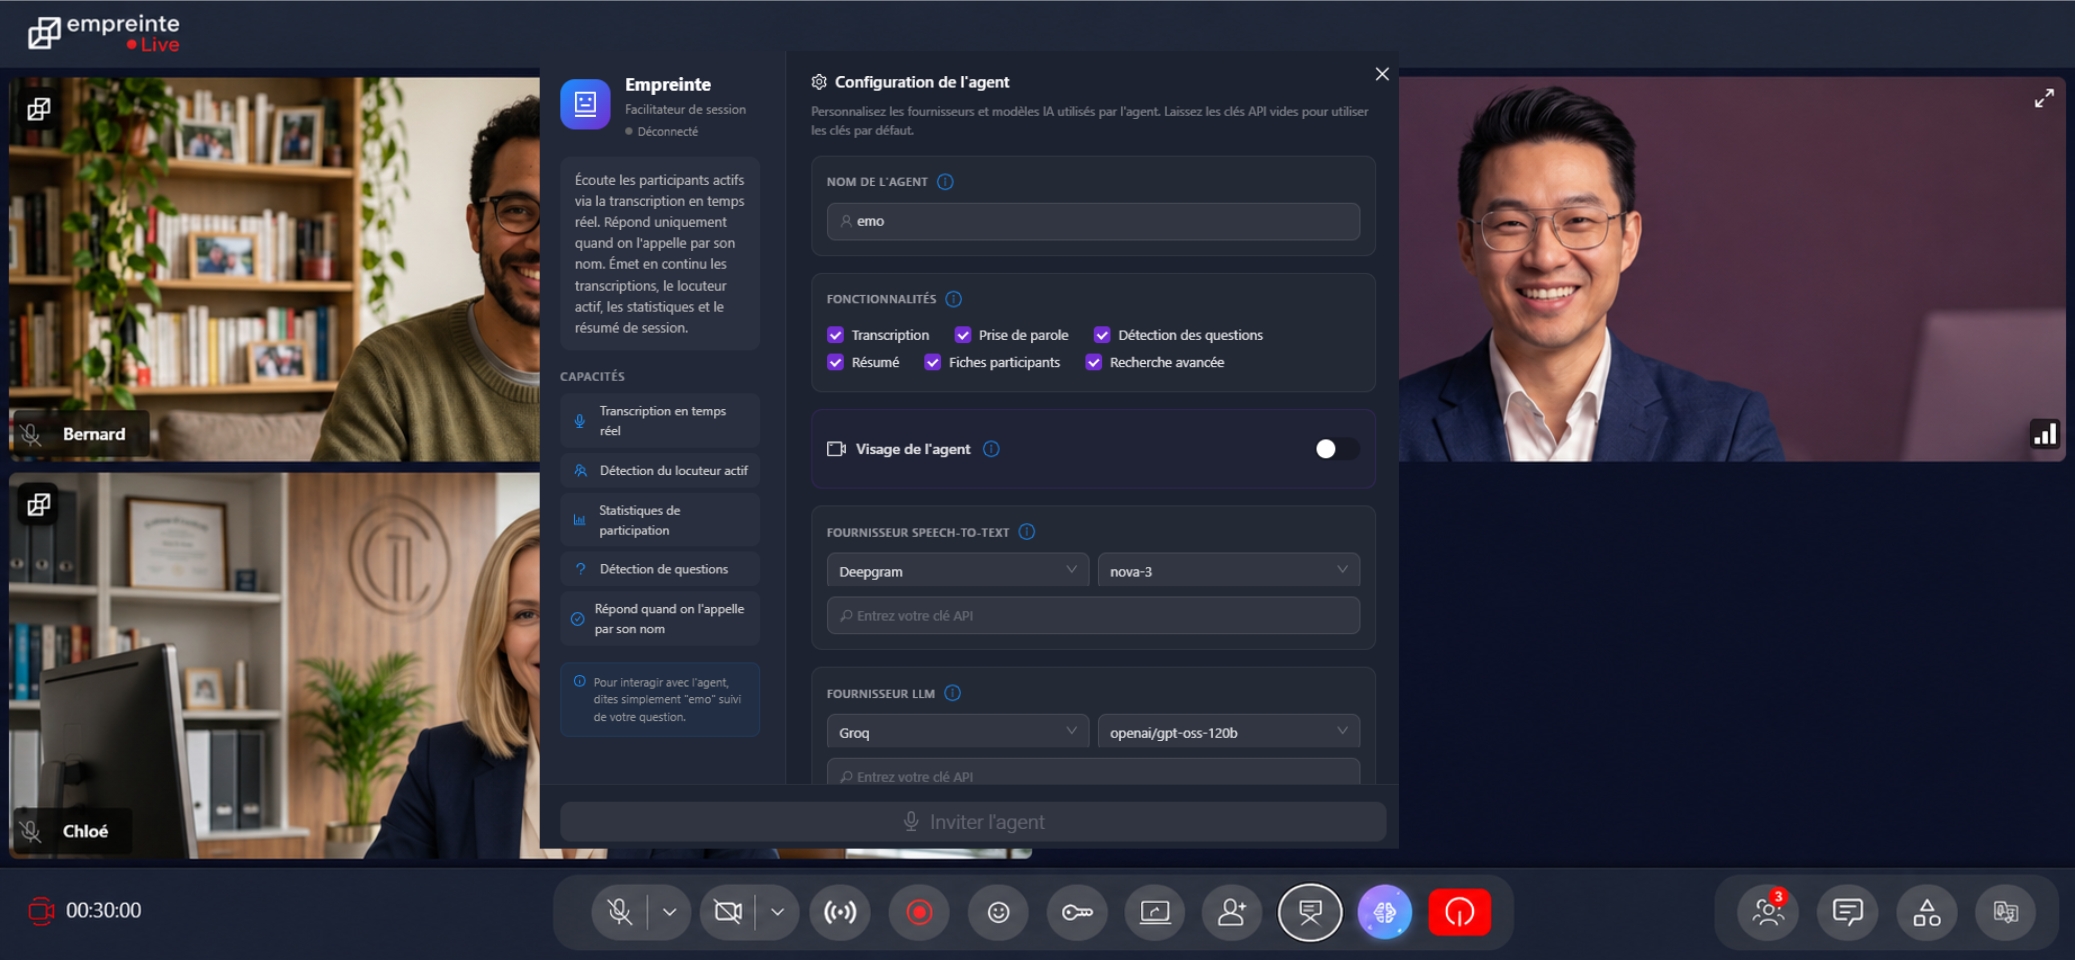Expand microphone options chevron
Screen dimensions: 2075x960
(670, 912)
